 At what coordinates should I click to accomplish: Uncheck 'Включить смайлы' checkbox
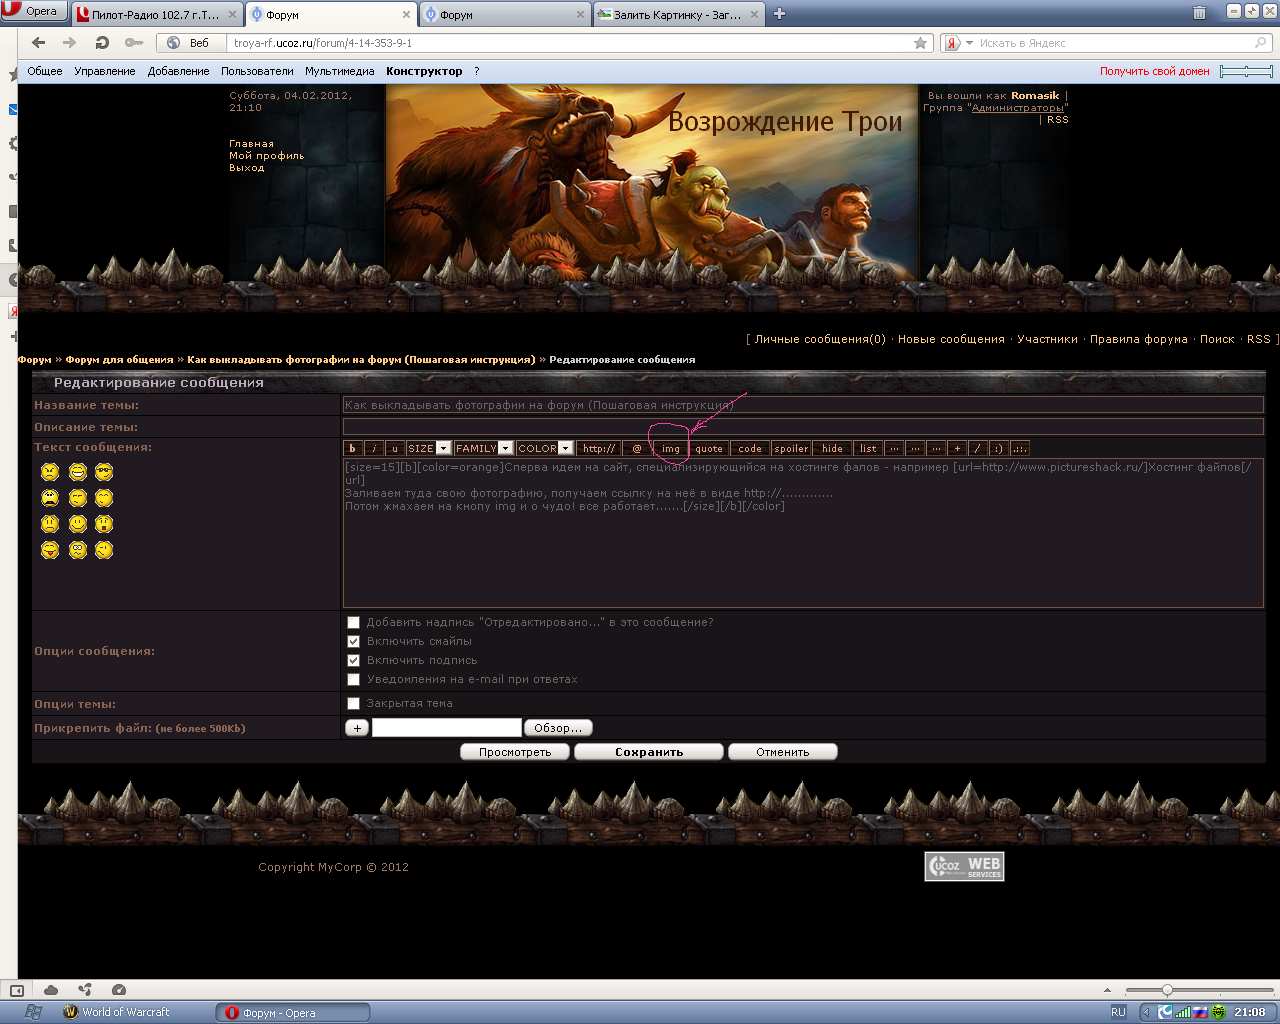[353, 641]
